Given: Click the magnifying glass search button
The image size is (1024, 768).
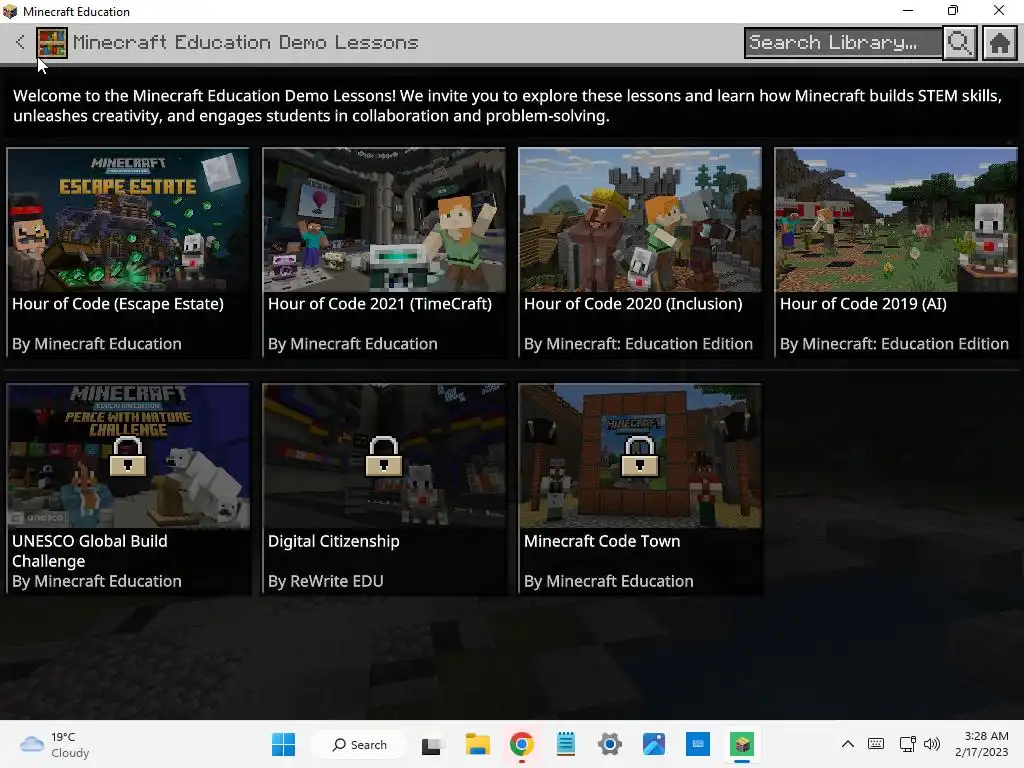Looking at the screenshot, I should [x=959, y=43].
